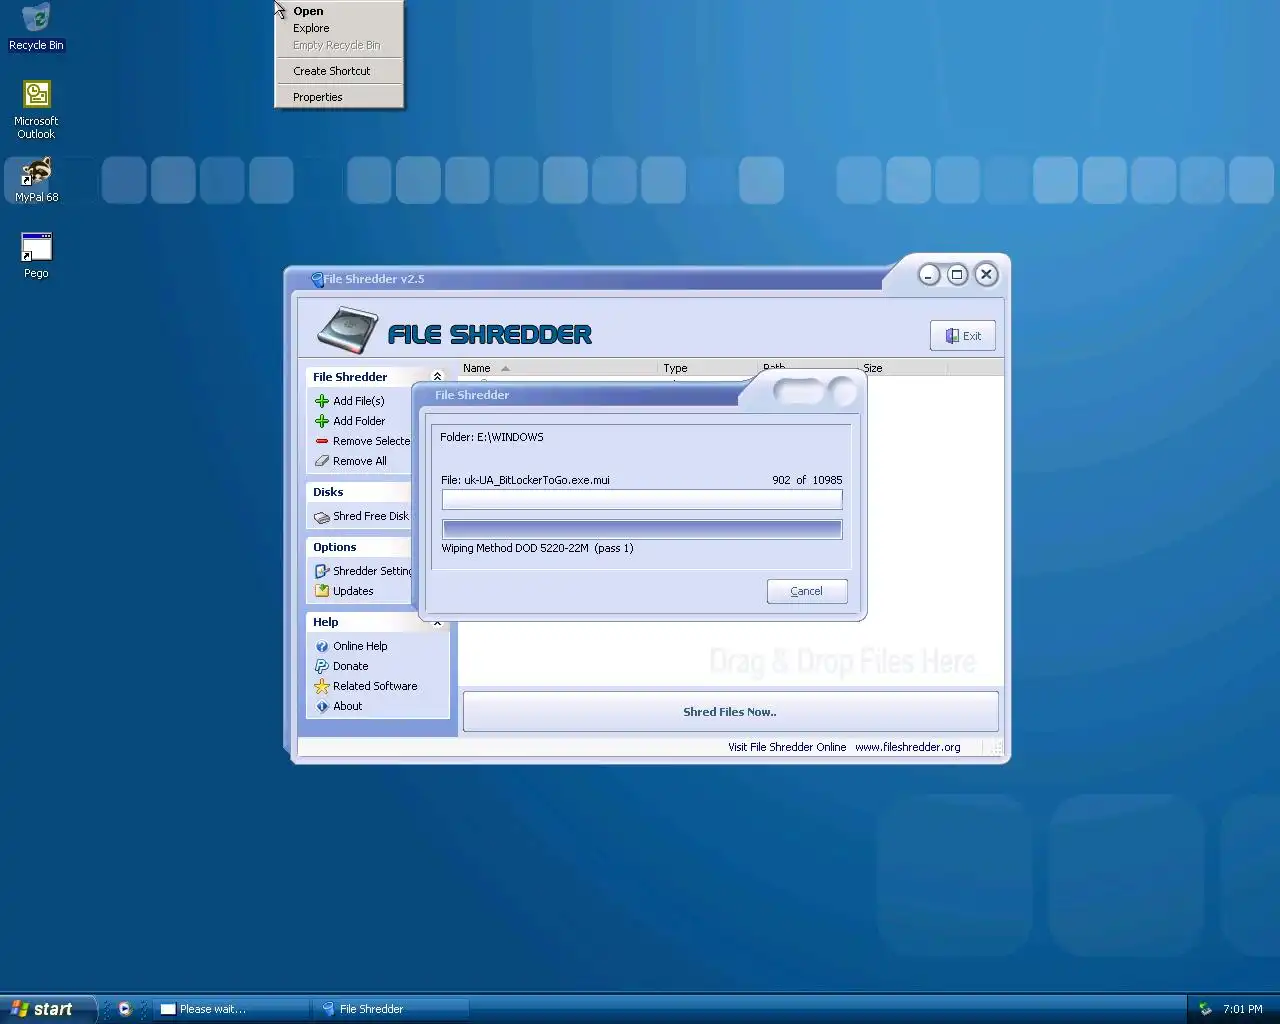Click the Add File(s) green plus icon
Image resolution: width=1280 pixels, height=1024 pixels.
point(322,401)
